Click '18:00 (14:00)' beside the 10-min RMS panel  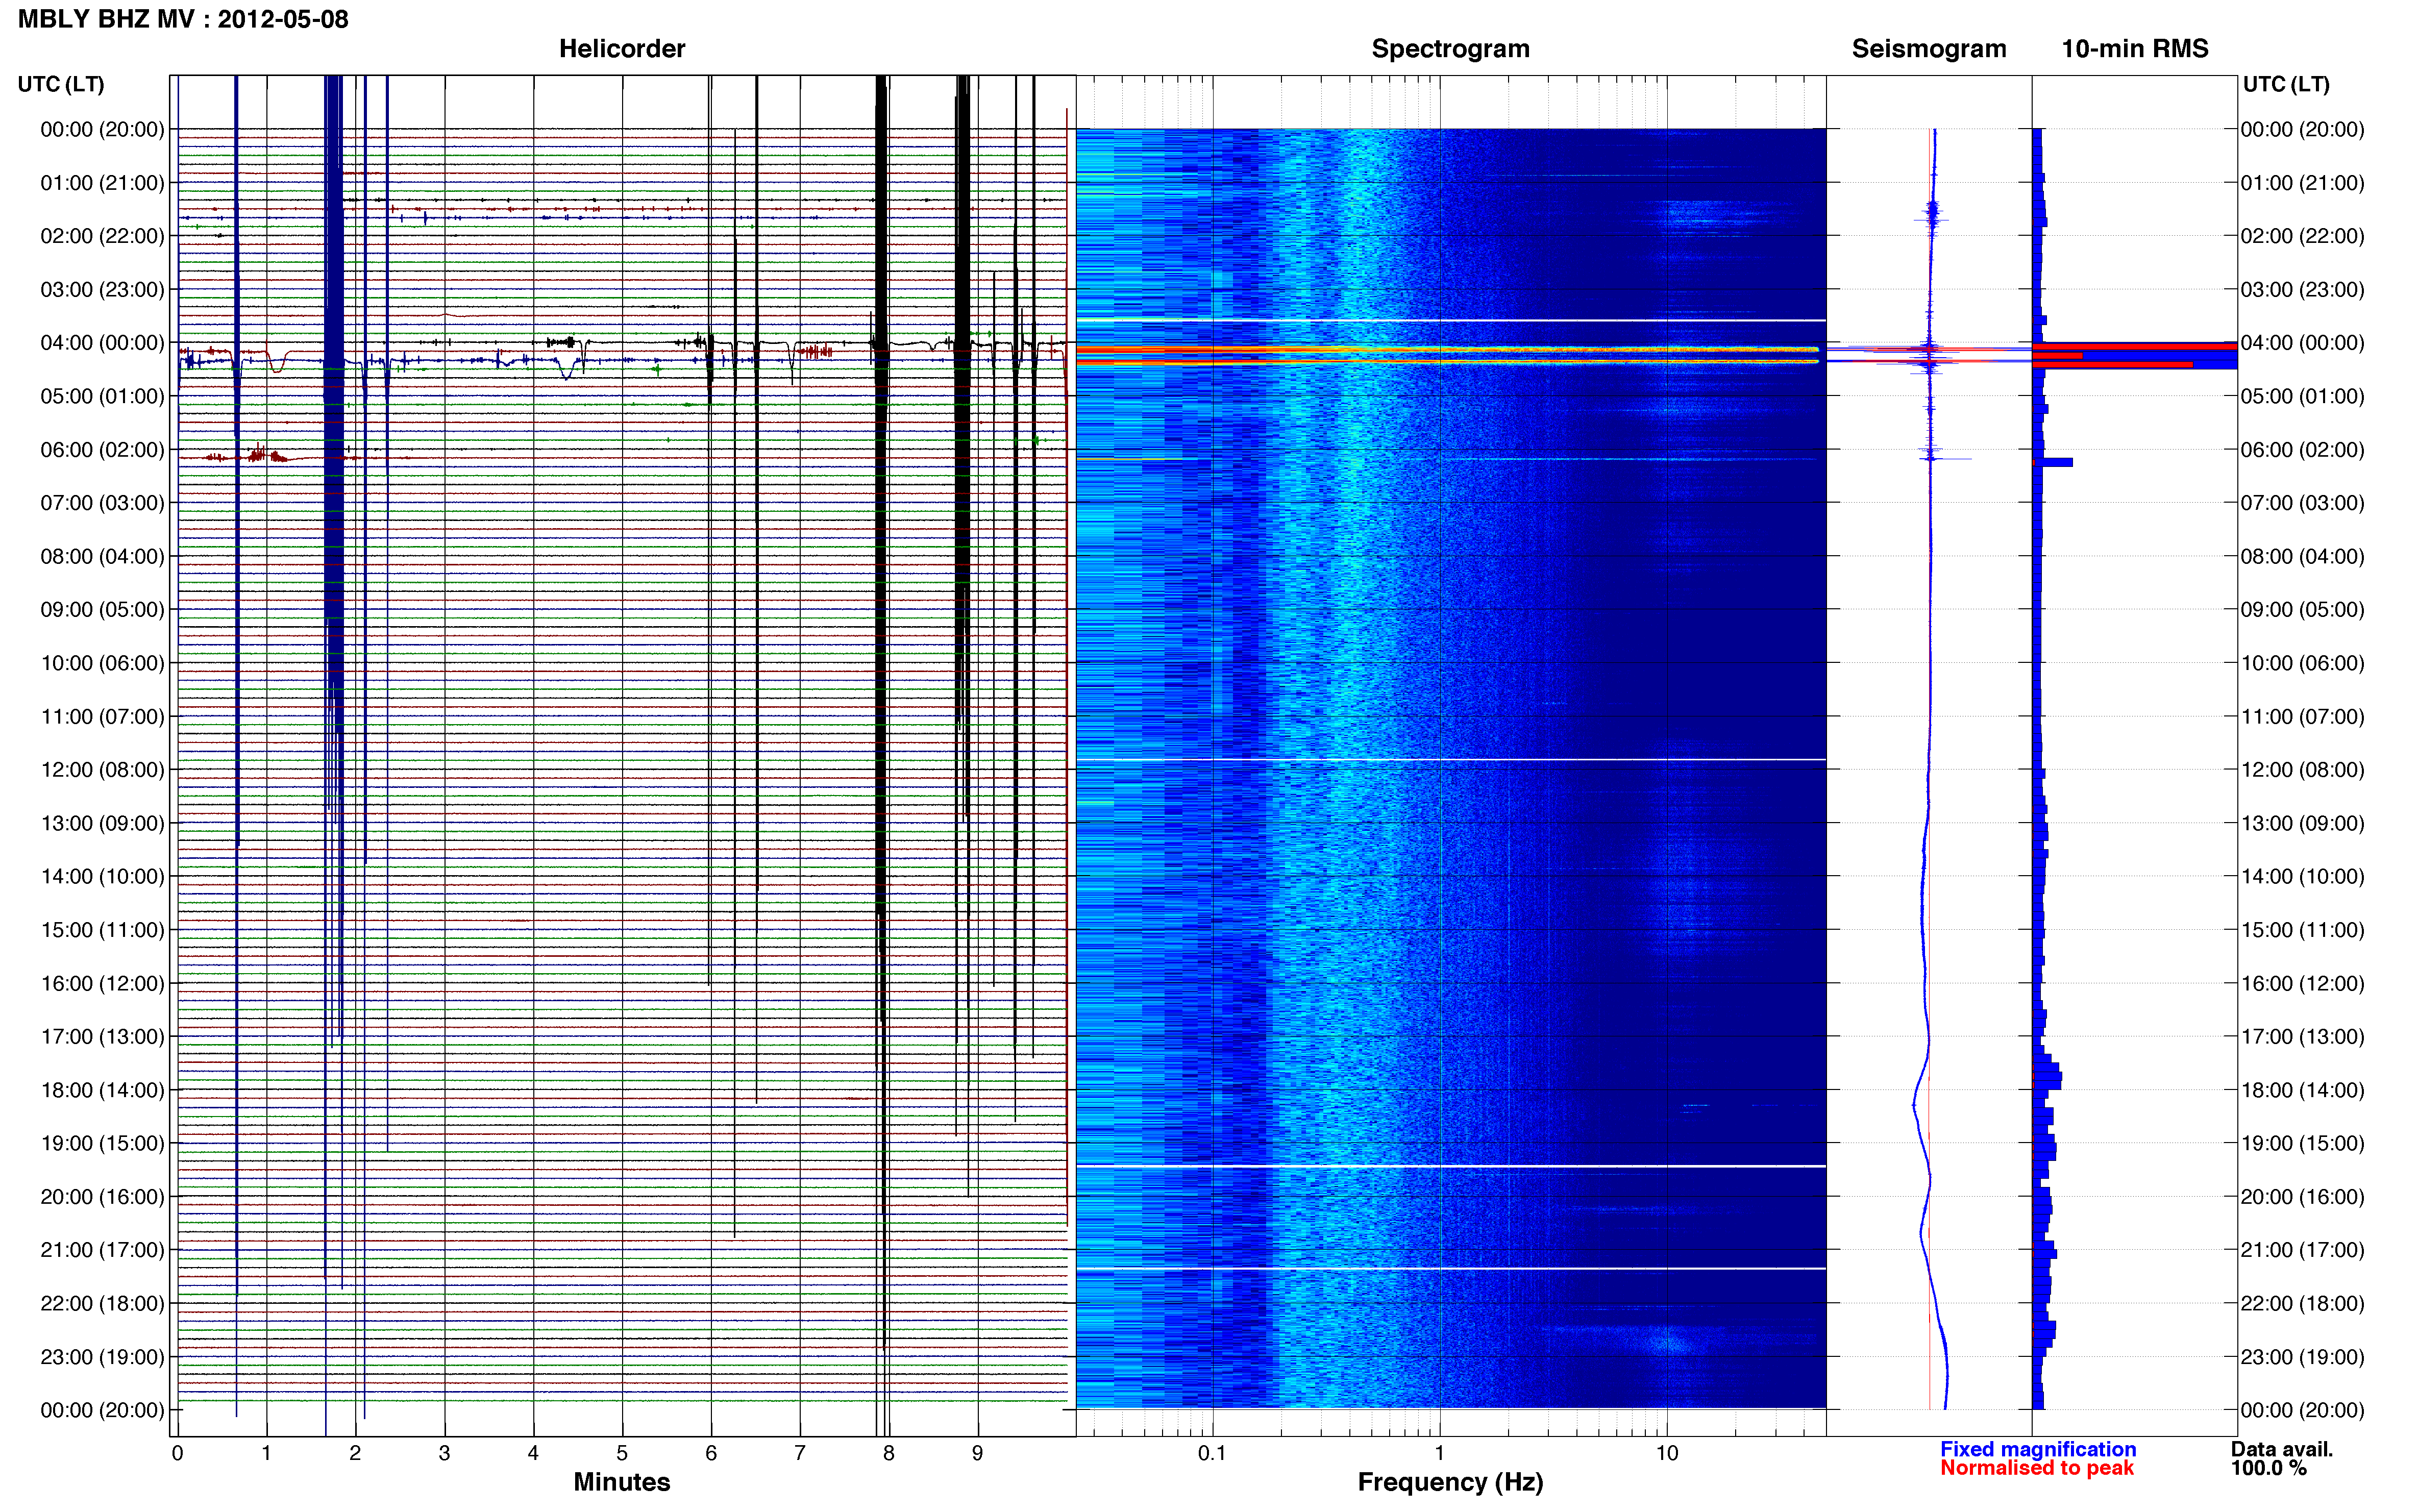pyautogui.click(x=2302, y=1090)
